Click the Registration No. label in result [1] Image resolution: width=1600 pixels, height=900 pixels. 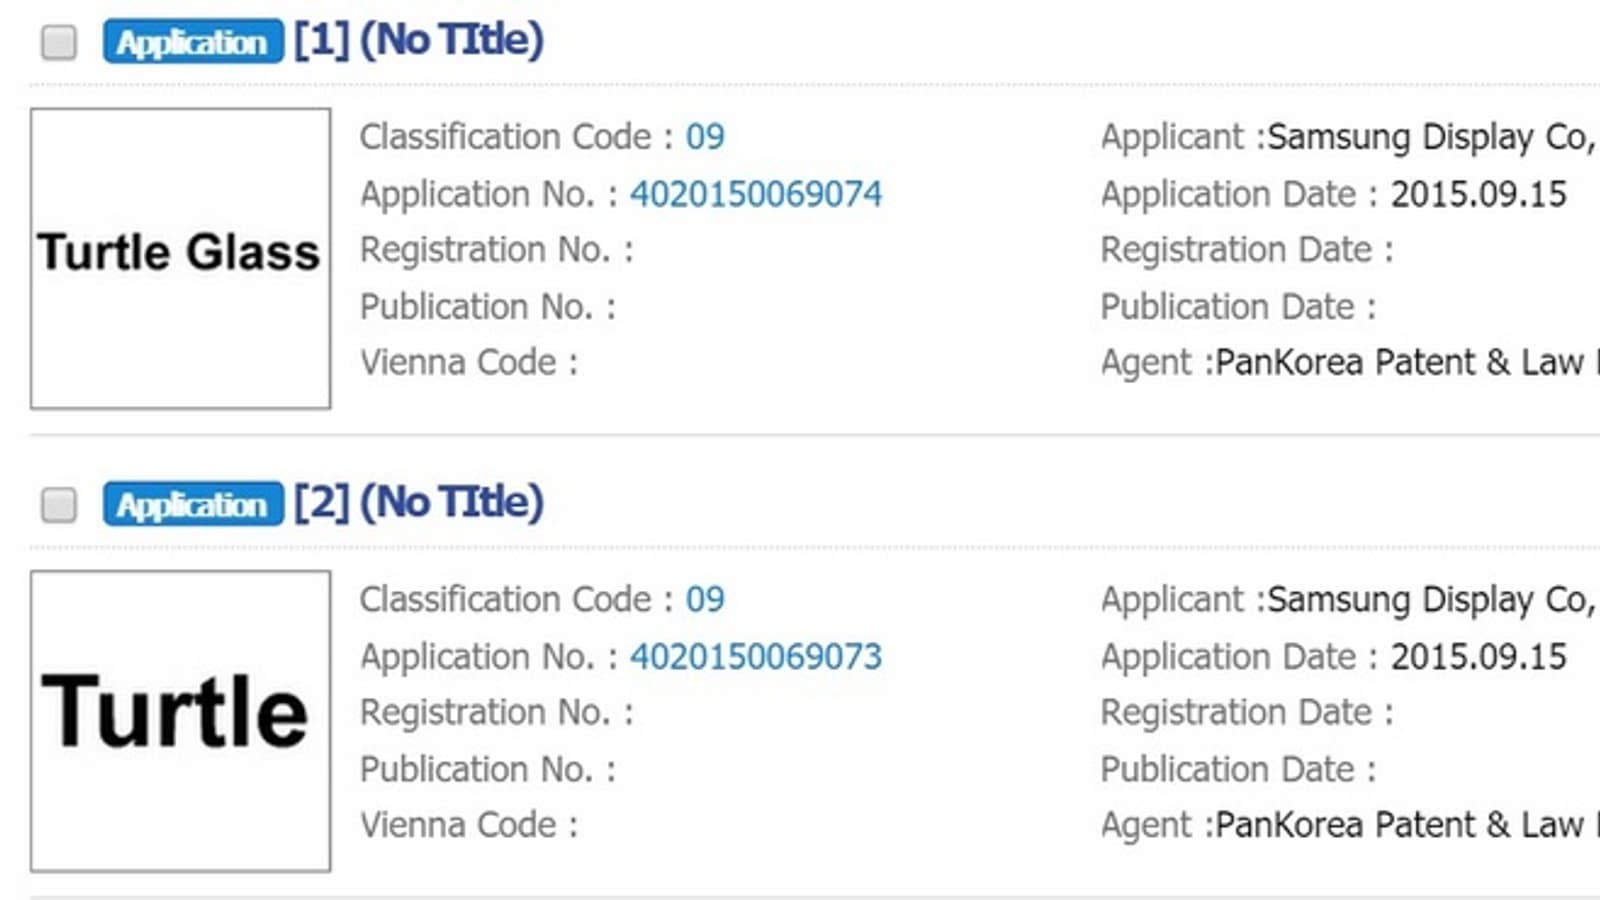pos(486,250)
